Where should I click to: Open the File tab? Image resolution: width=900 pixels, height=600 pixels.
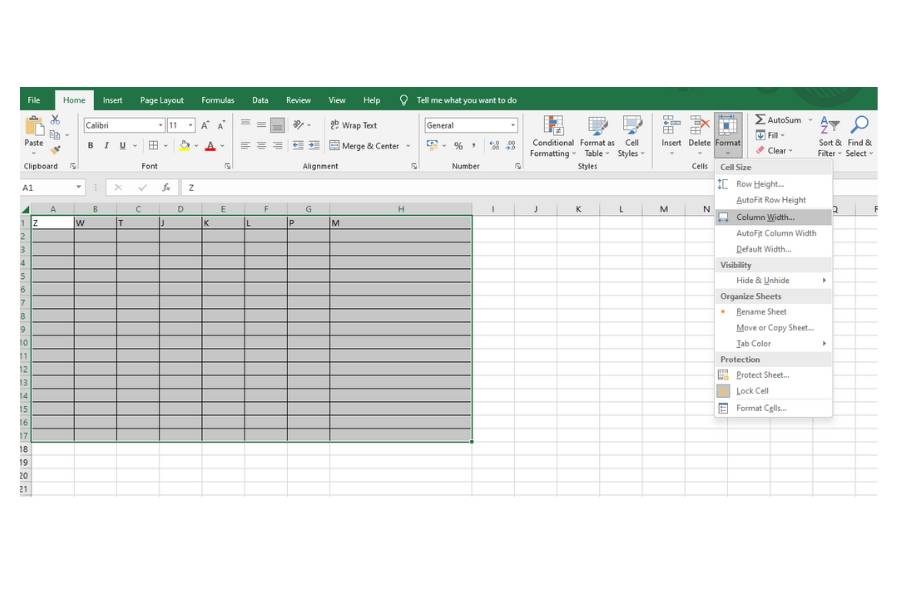point(34,100)
